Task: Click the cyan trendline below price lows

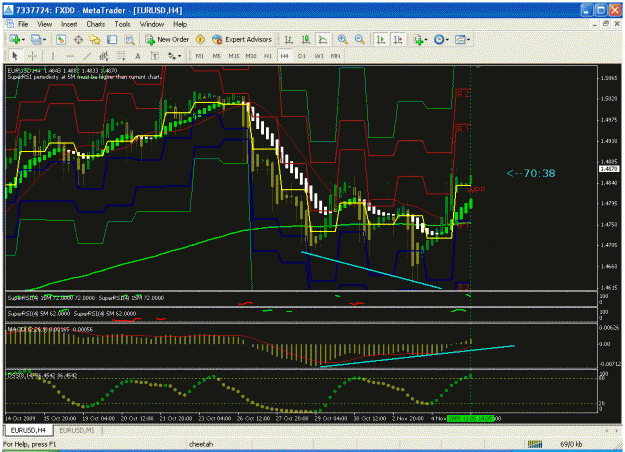Action: [371, 269]
